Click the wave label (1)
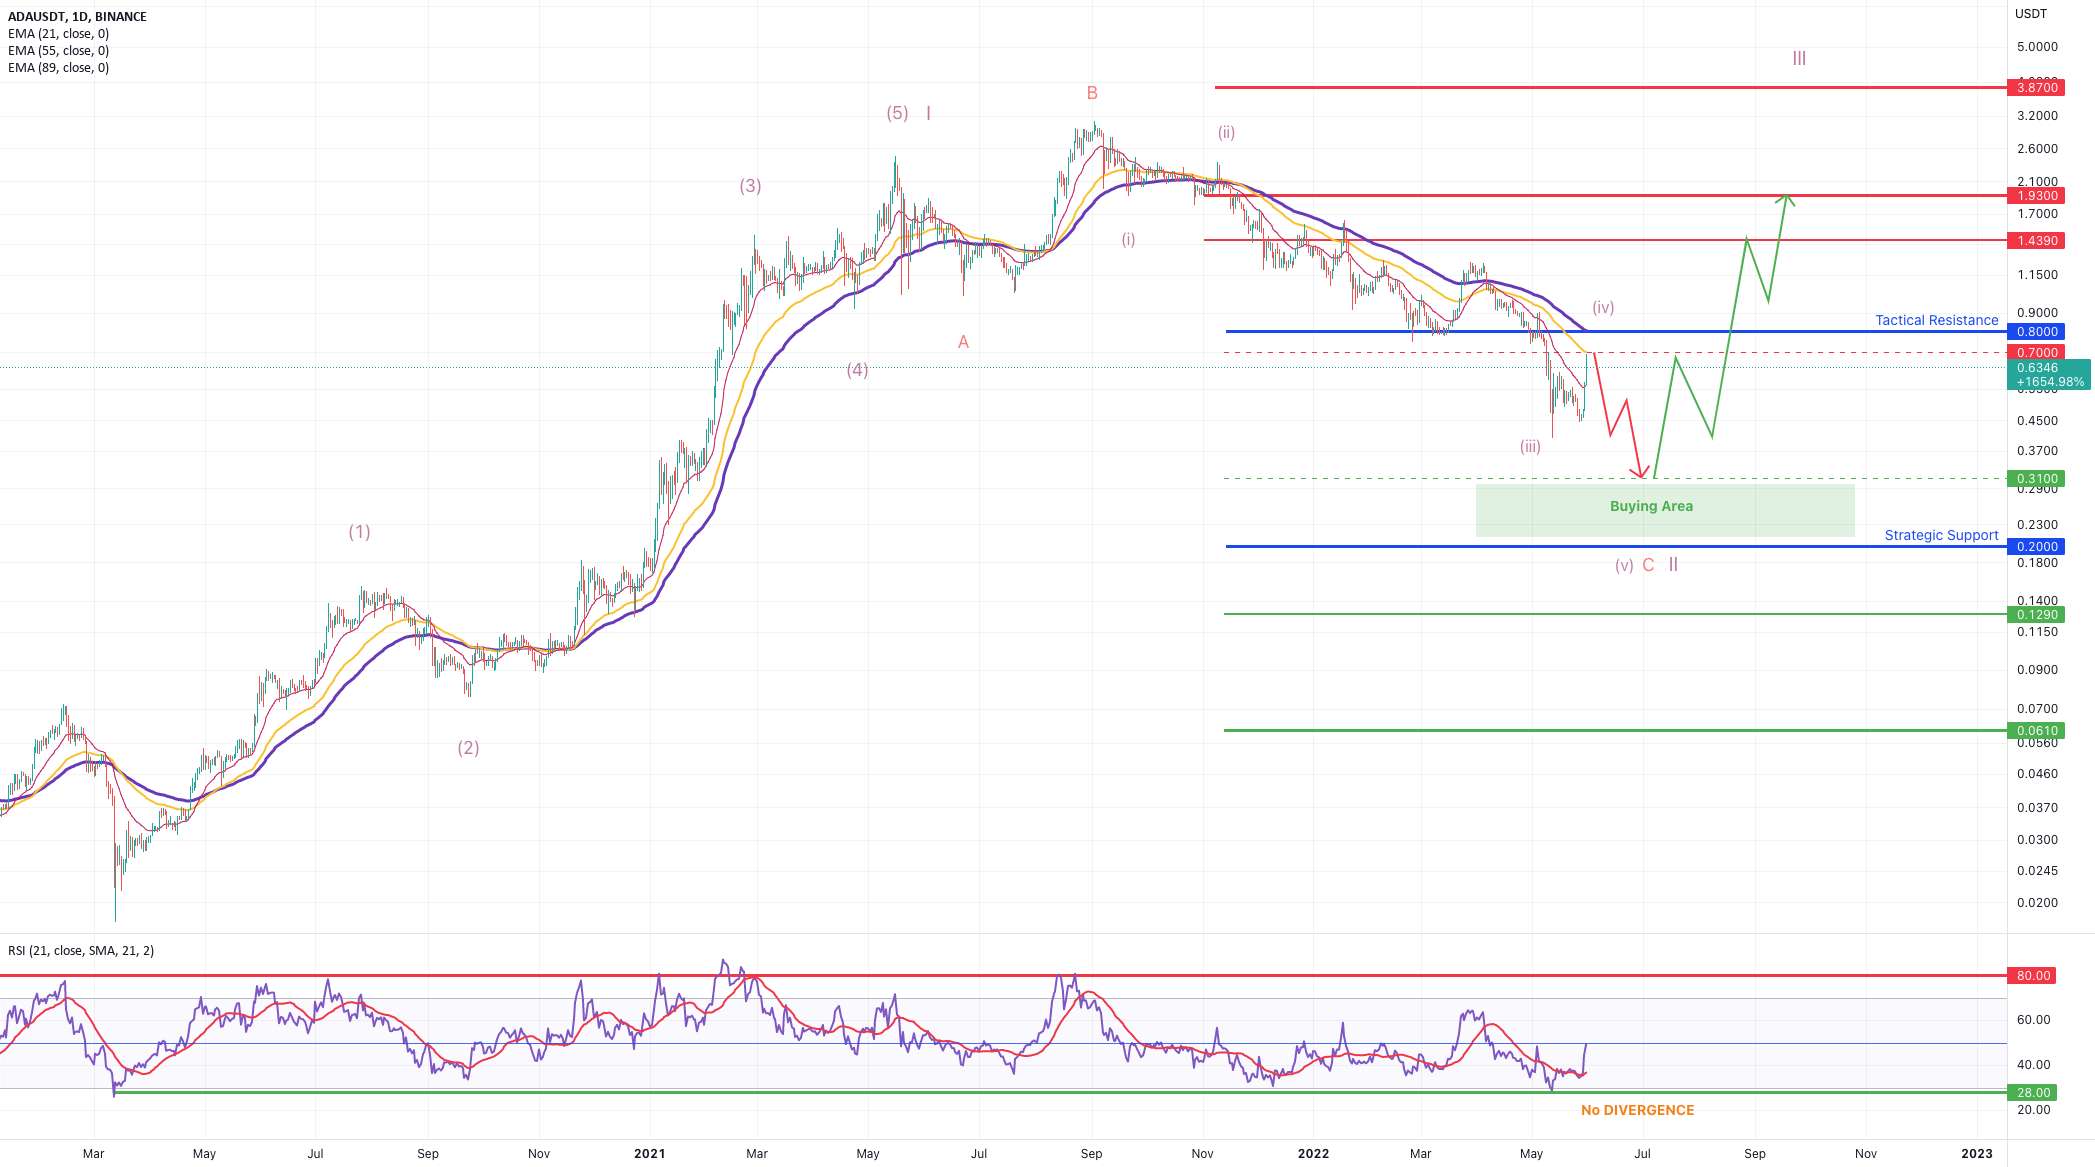This screenshot has width=2095, height=1167. [359, 532]
